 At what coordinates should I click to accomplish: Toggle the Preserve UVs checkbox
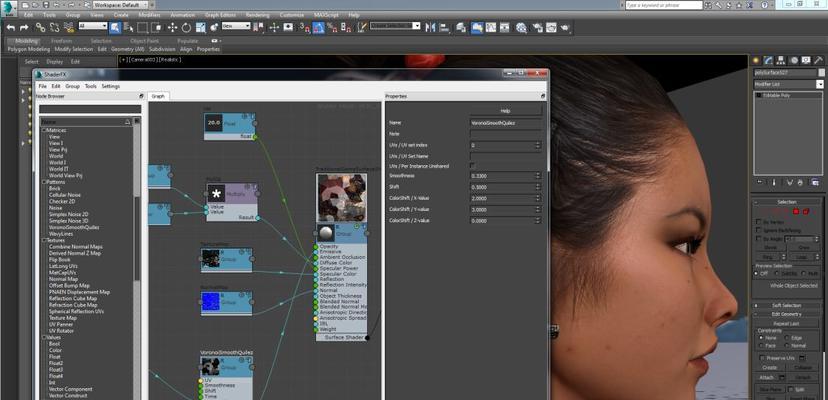(762, 358)
